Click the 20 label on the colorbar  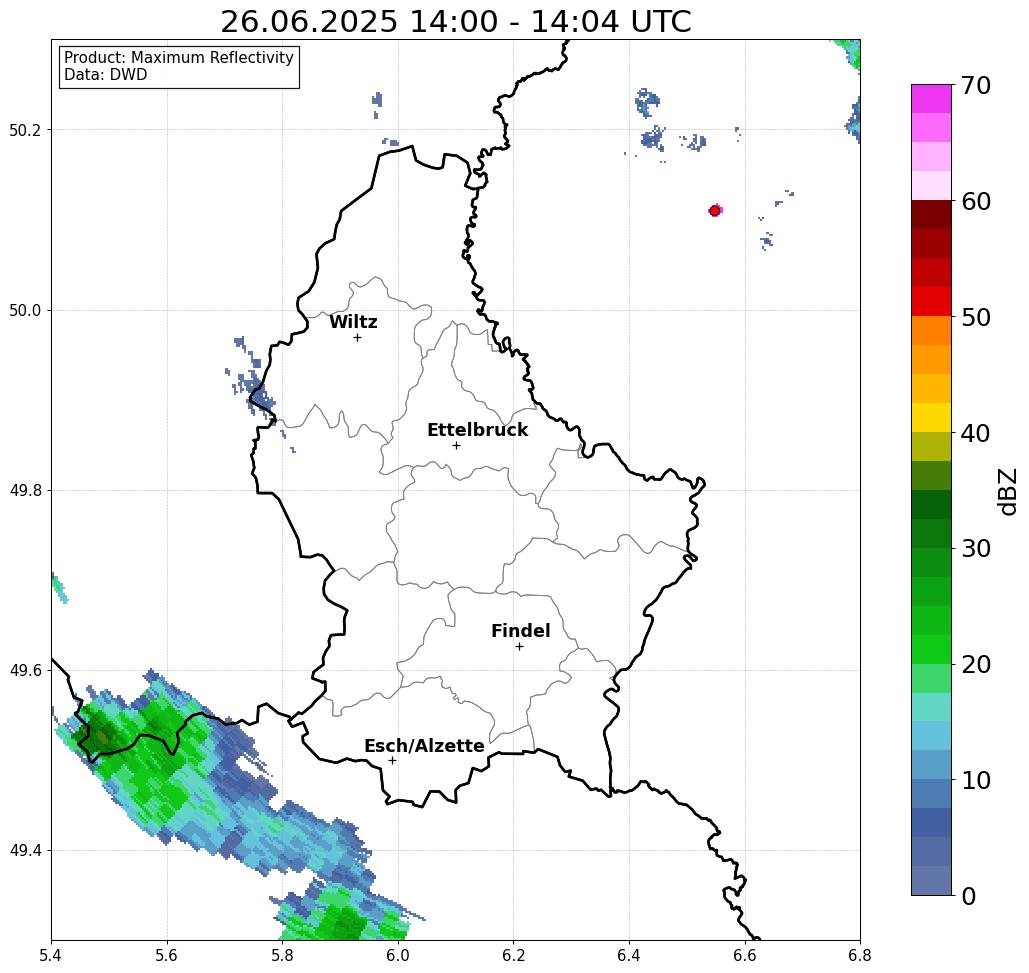(x=976, y=665)
